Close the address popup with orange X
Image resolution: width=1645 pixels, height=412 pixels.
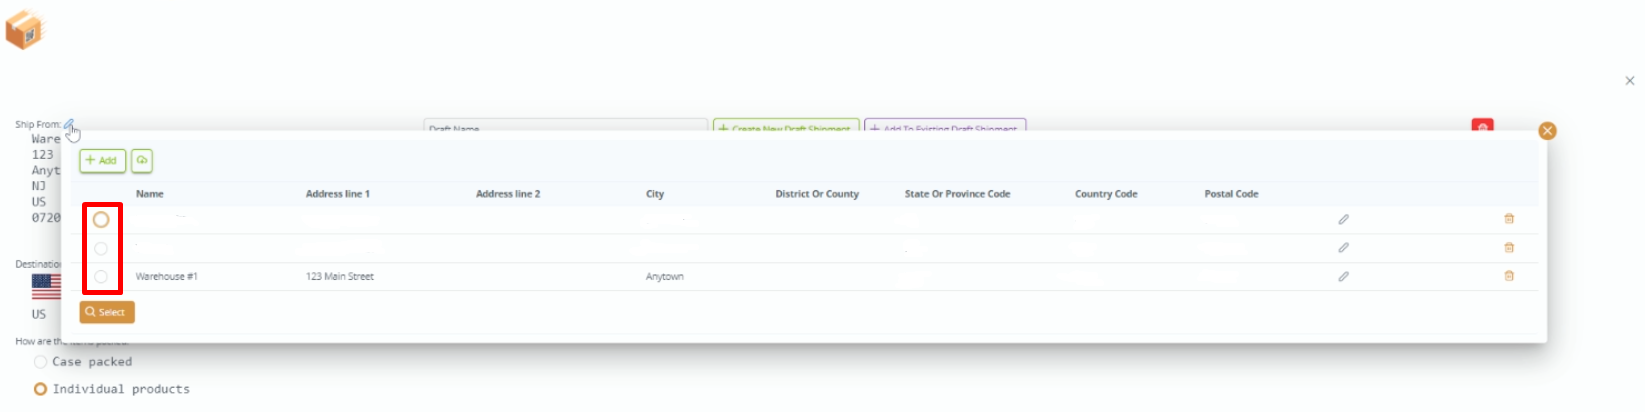(1547, 131)
